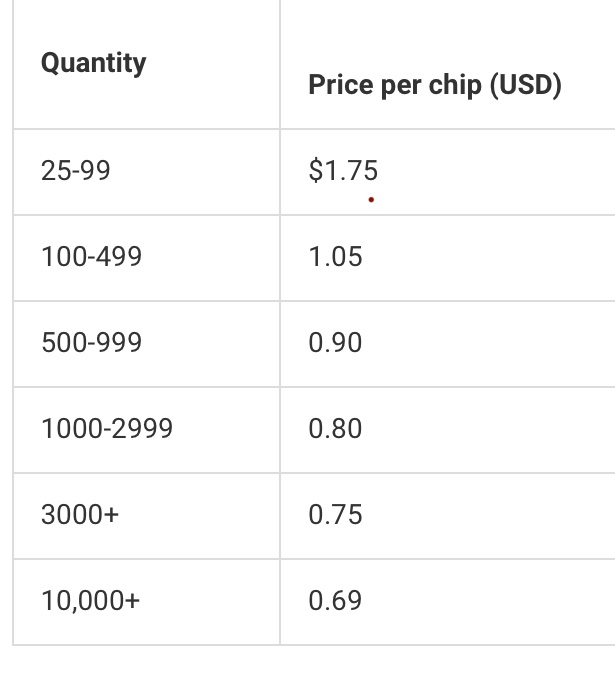This screenshot has height=678, width=615.
Task: Click the 1.05 price value
Action: pyautogui.click(x=335, y=257)
